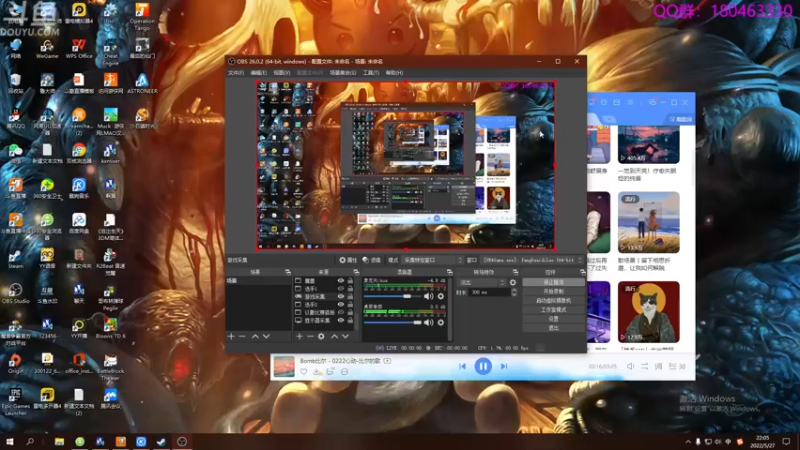Click Studio Mode button in controls
Viewport: 800px width, 450px height.
click(x=554, y=310)
